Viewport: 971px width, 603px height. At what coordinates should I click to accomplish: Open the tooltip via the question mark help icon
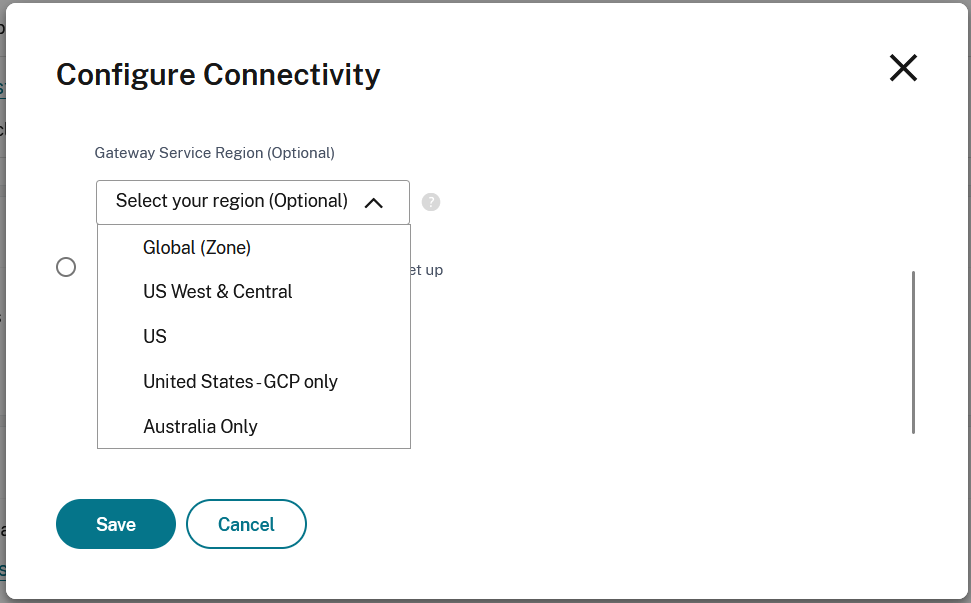(430, 202)
